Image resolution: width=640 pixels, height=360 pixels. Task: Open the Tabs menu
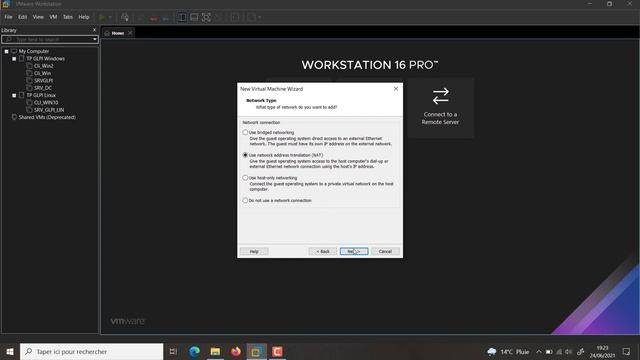(x=68, y=17)
